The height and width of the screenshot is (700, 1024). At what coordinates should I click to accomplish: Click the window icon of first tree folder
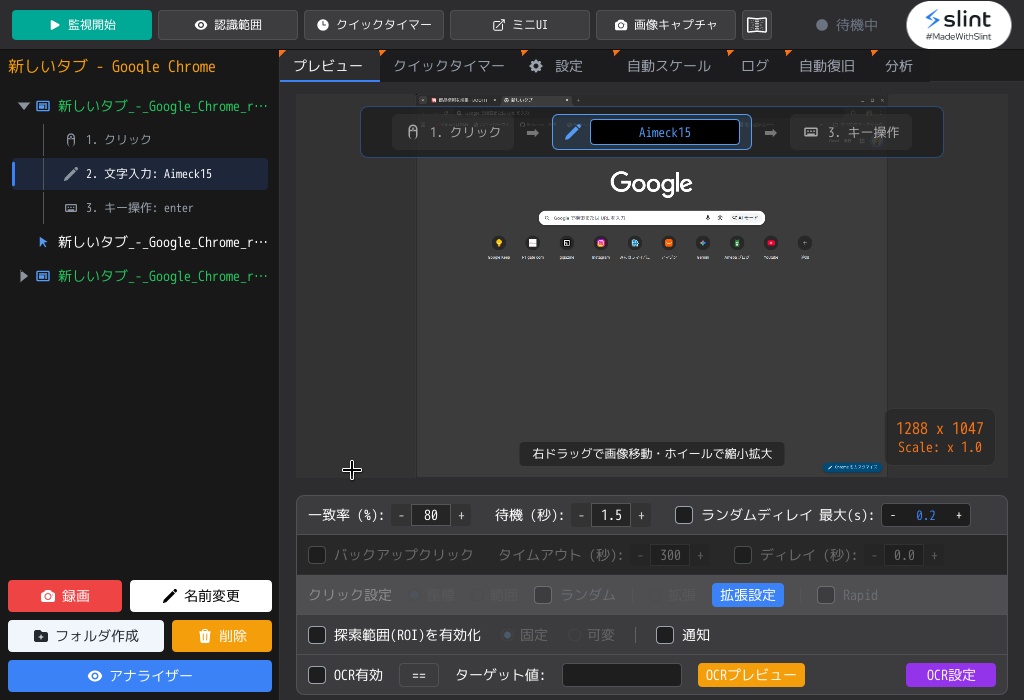(x=43, y=106)
